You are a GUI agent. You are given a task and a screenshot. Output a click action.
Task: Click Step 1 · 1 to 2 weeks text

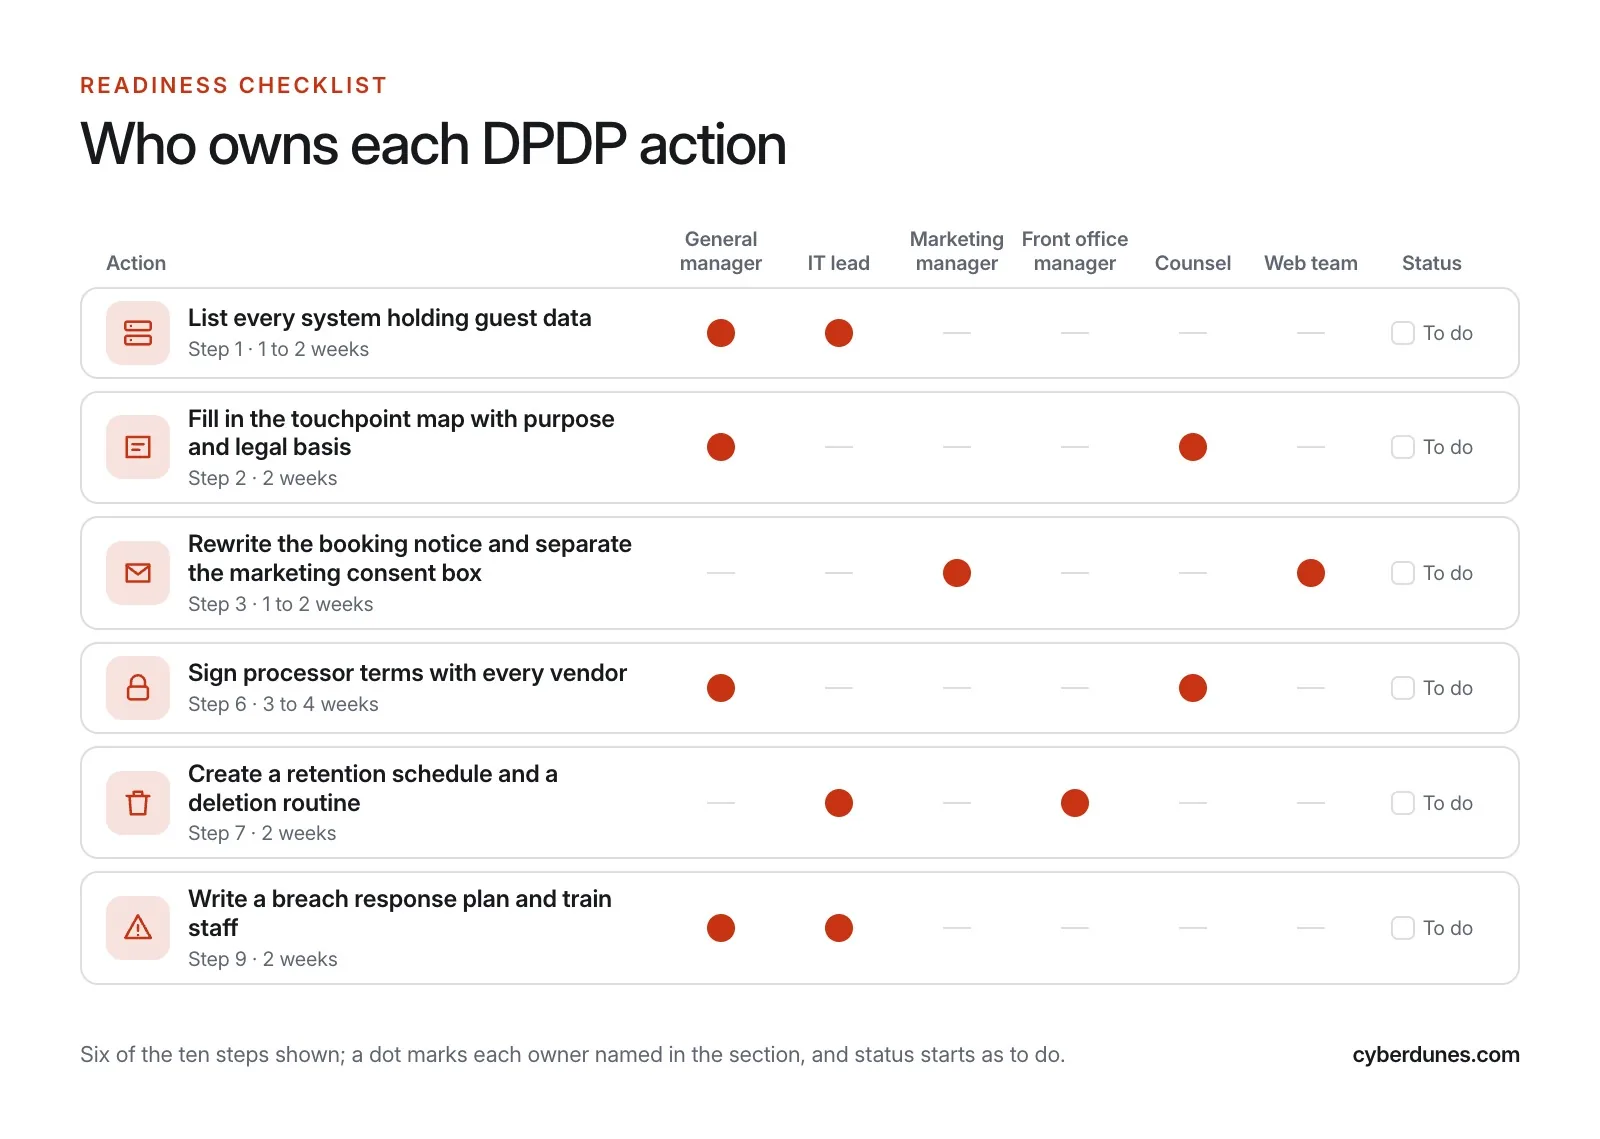(278, 349)
